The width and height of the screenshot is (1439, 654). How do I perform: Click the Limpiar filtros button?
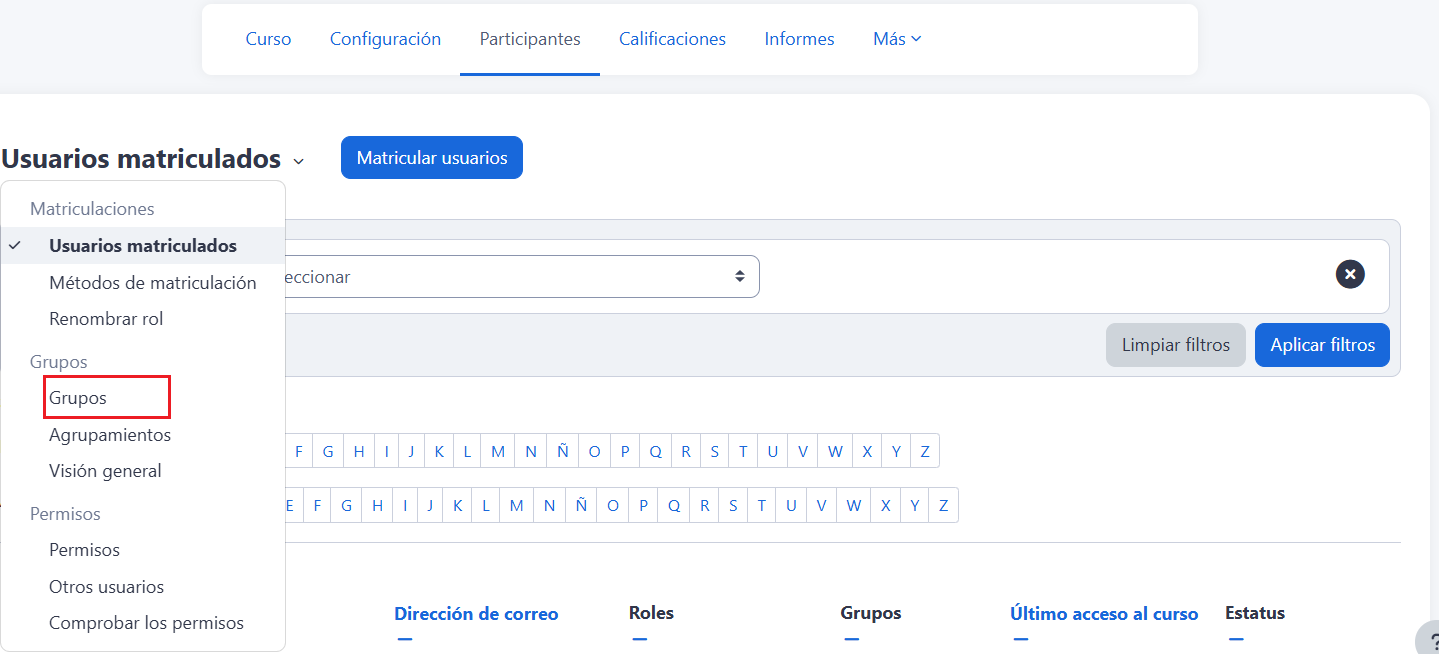click(1175, 345)
